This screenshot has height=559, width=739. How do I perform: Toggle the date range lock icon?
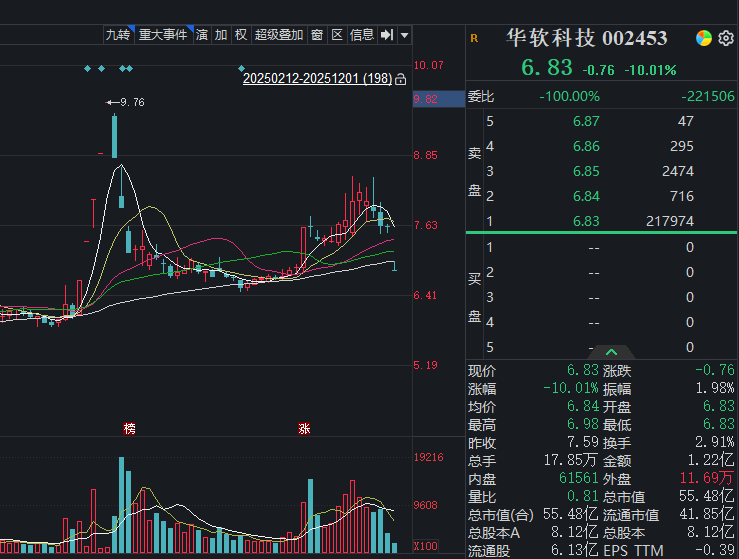click(401, 79)
